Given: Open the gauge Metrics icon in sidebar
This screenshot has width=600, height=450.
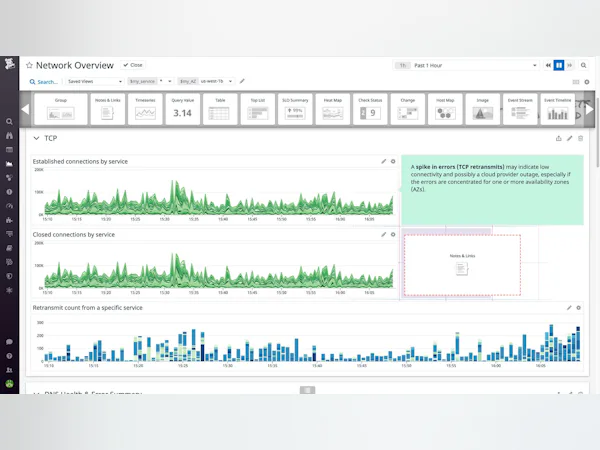Looking at the screenshot, I should click(10, 206).
